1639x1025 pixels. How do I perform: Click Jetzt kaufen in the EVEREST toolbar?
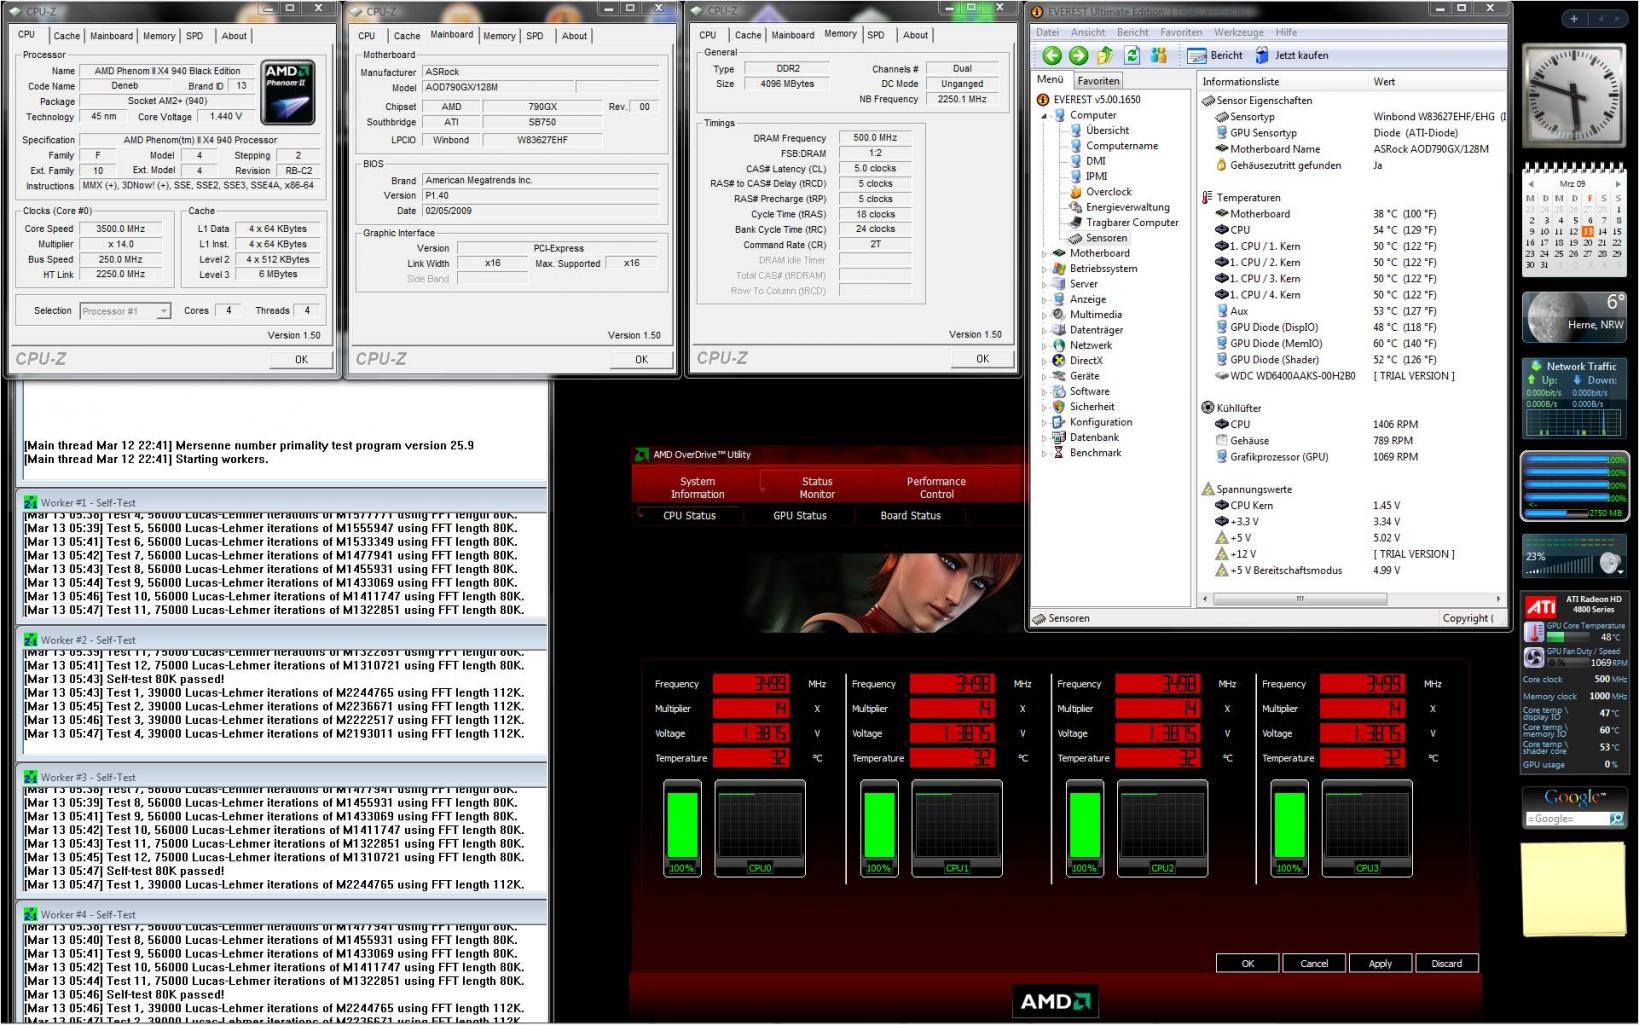point(1291,56)
